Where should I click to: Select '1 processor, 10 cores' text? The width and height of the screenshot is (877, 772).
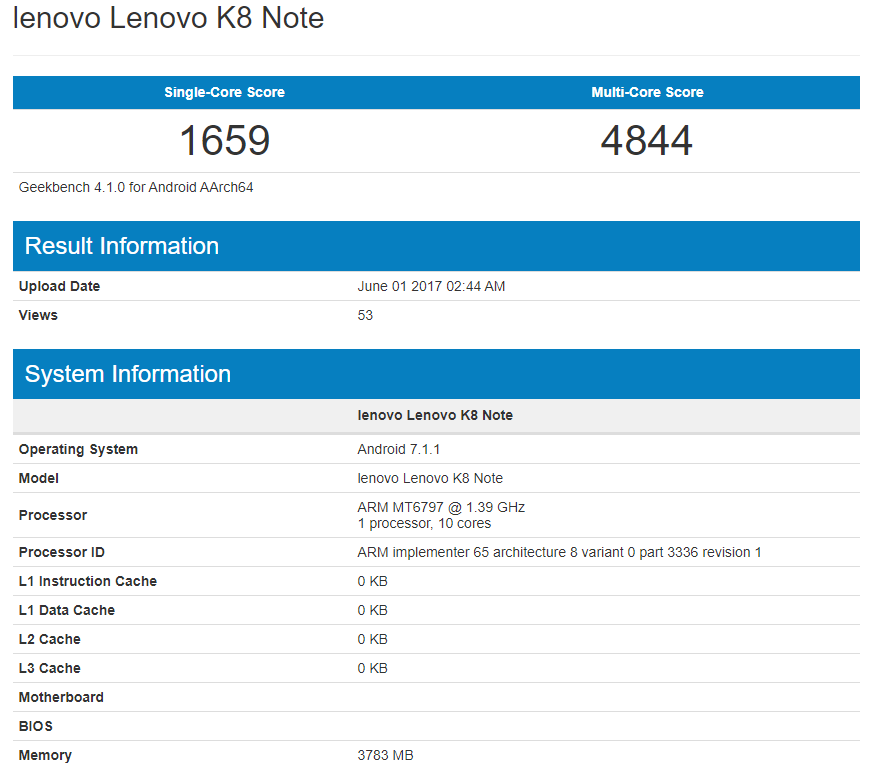tap(425, 524)
